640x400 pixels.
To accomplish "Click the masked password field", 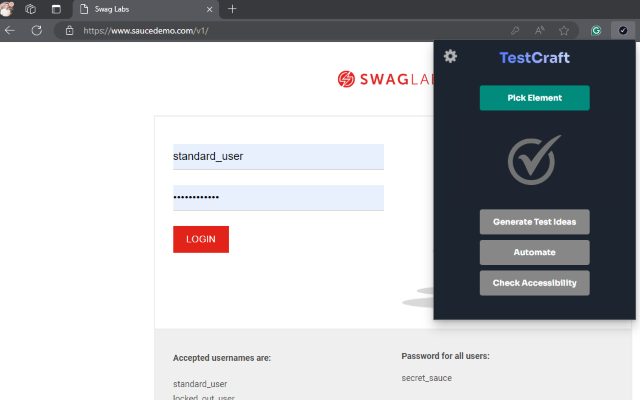I will click(x=278, y=198).
